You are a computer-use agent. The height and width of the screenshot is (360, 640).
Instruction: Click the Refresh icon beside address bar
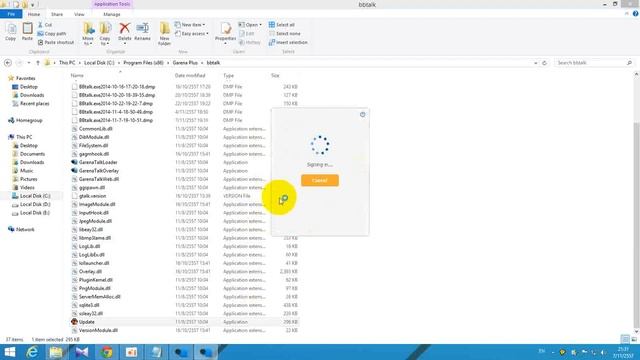pyautogui.click(x=544, y=63)
